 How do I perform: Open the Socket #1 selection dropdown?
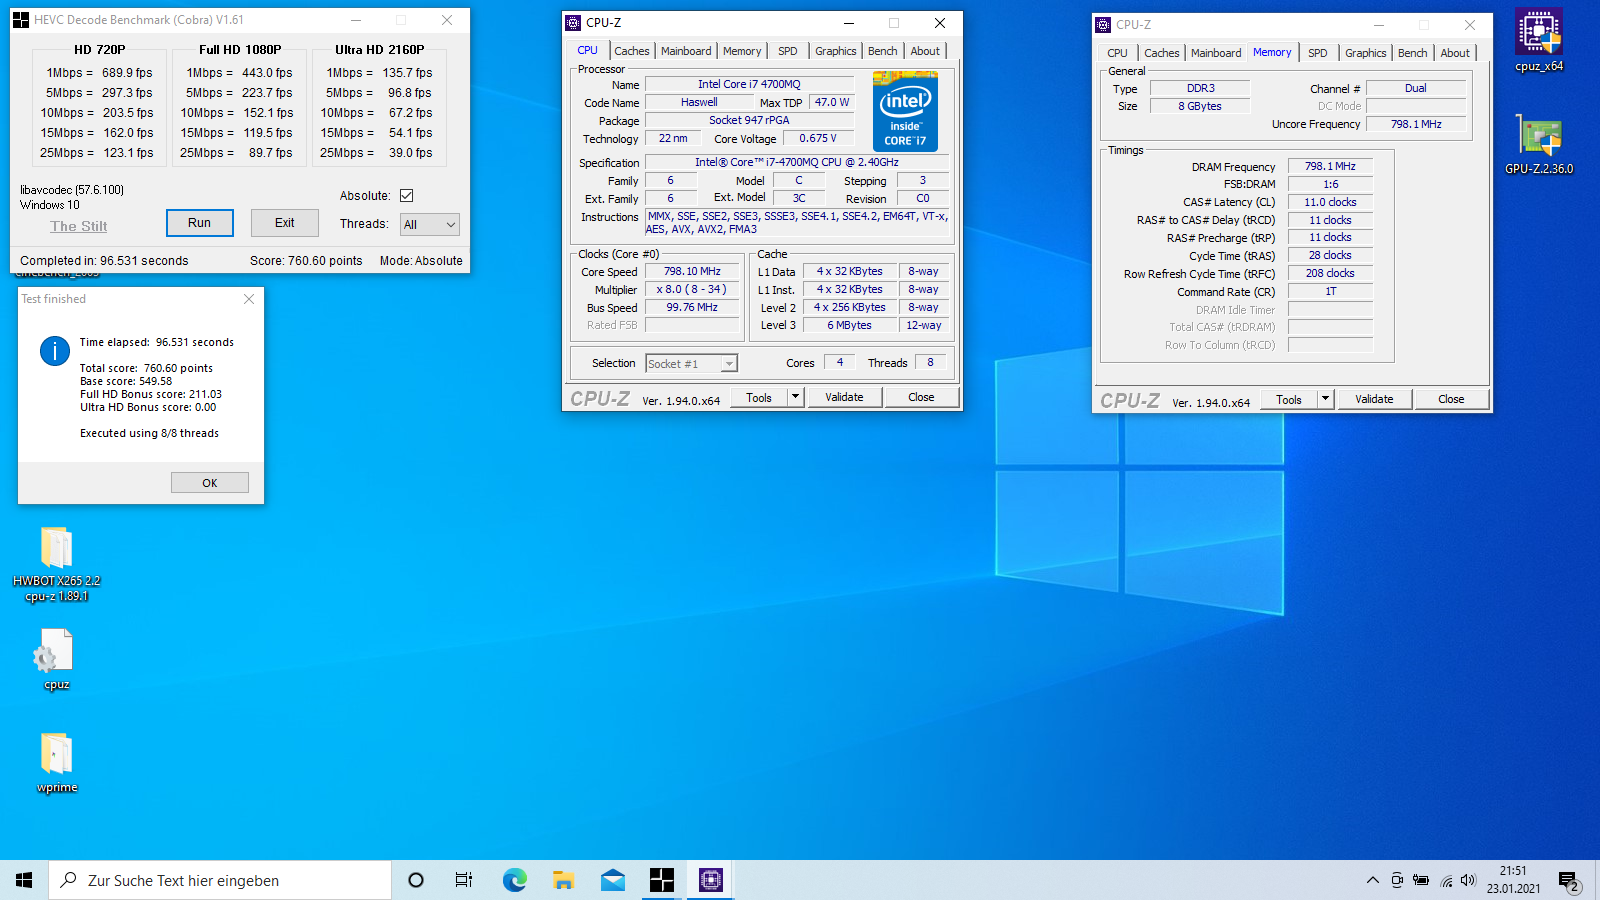point(691,364)
